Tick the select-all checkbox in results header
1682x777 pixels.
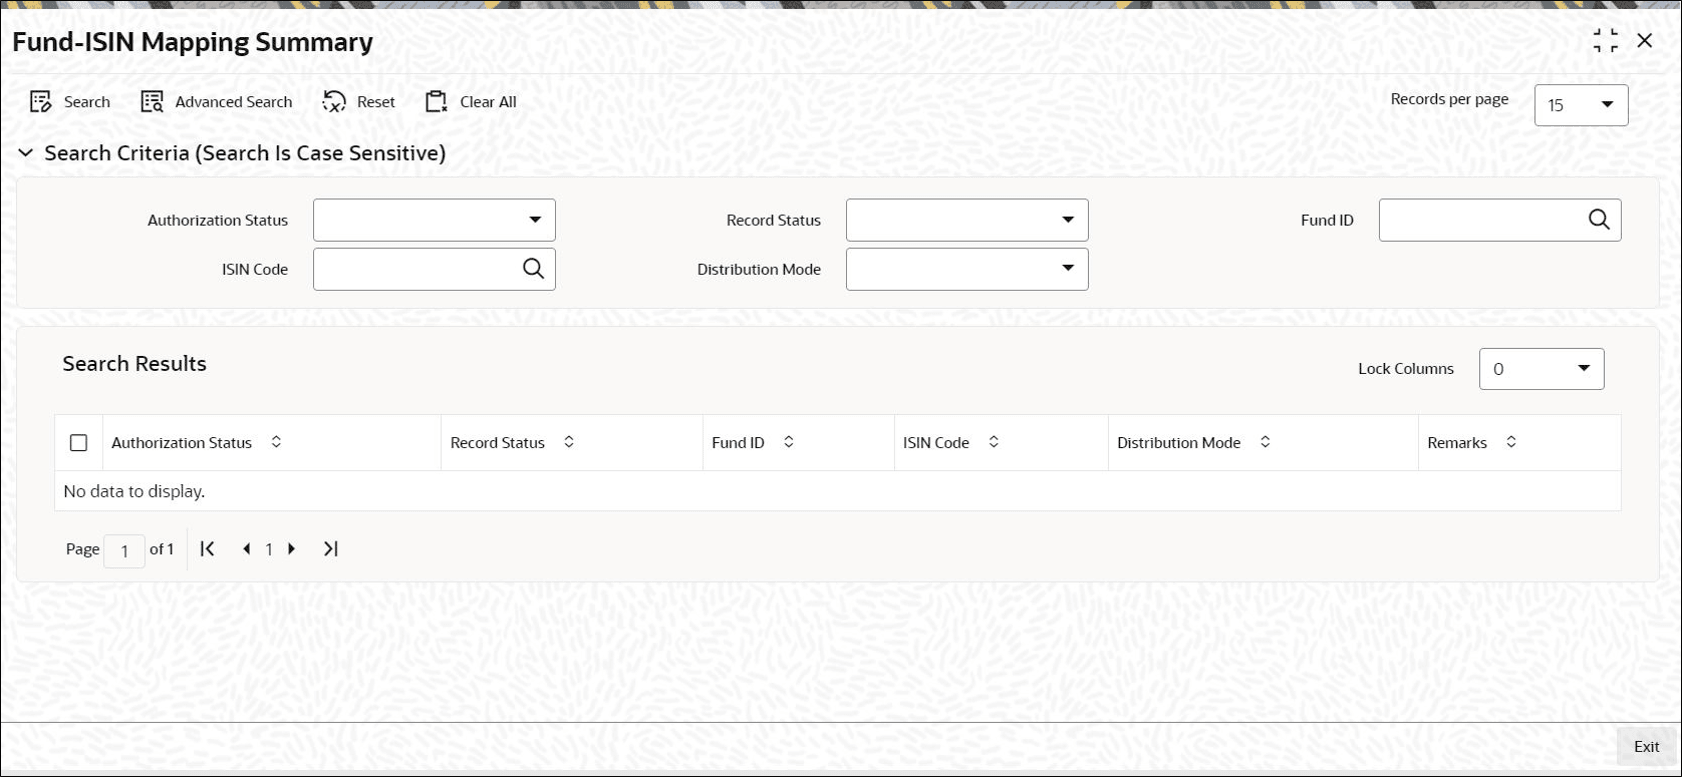pyautogui.click(x=79, y=443)
